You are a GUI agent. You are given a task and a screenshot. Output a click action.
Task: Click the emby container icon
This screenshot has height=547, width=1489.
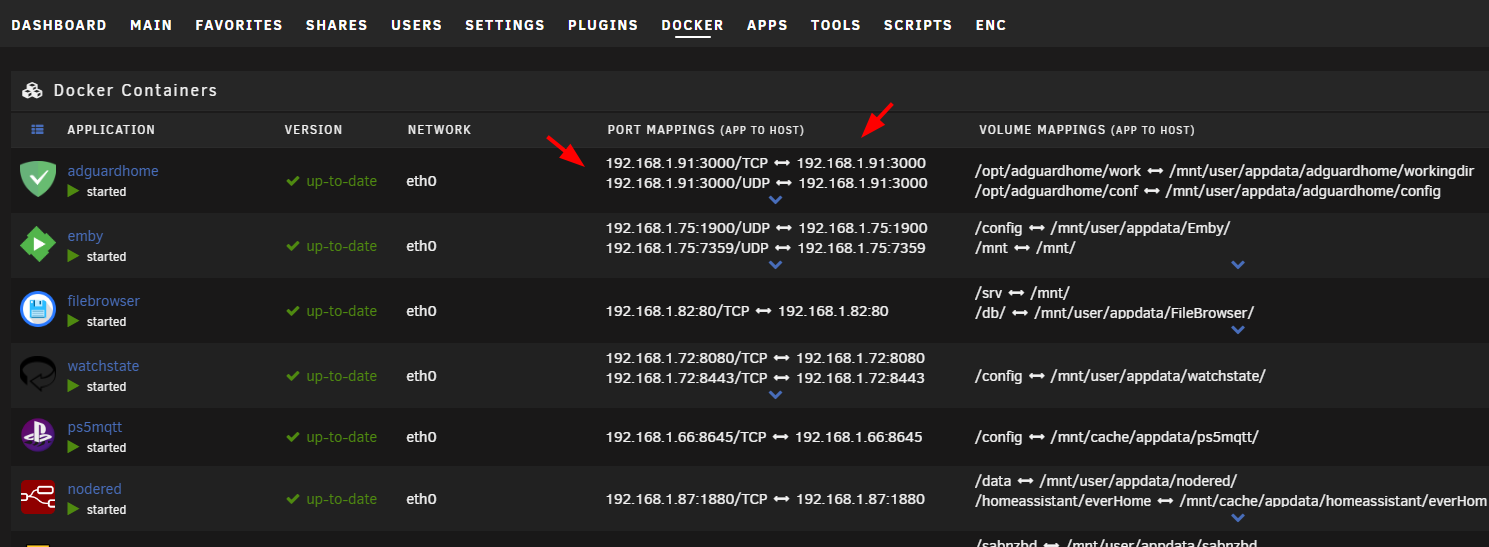[x=38, y=245]
